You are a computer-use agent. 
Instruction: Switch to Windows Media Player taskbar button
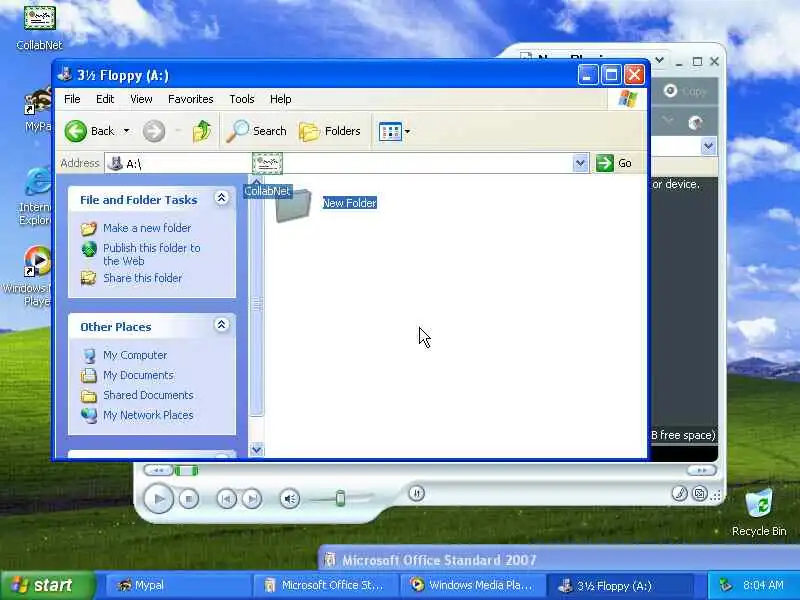[473, 585]
